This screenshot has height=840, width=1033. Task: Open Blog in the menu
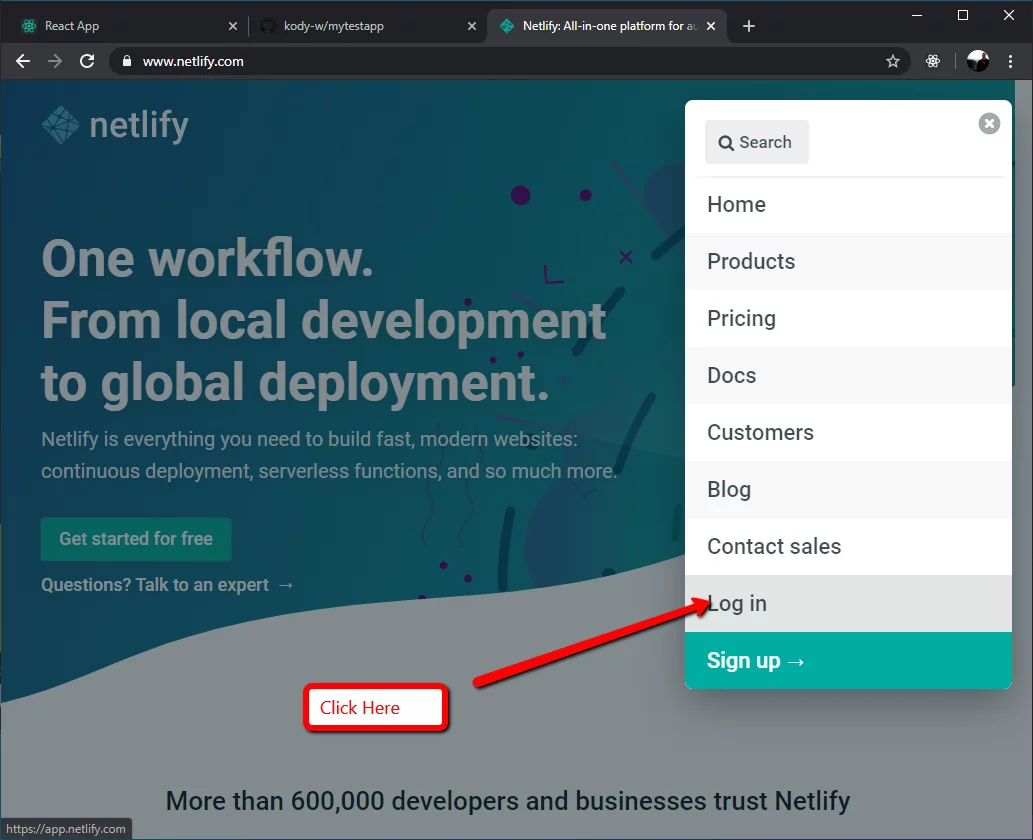pos(848,490)
